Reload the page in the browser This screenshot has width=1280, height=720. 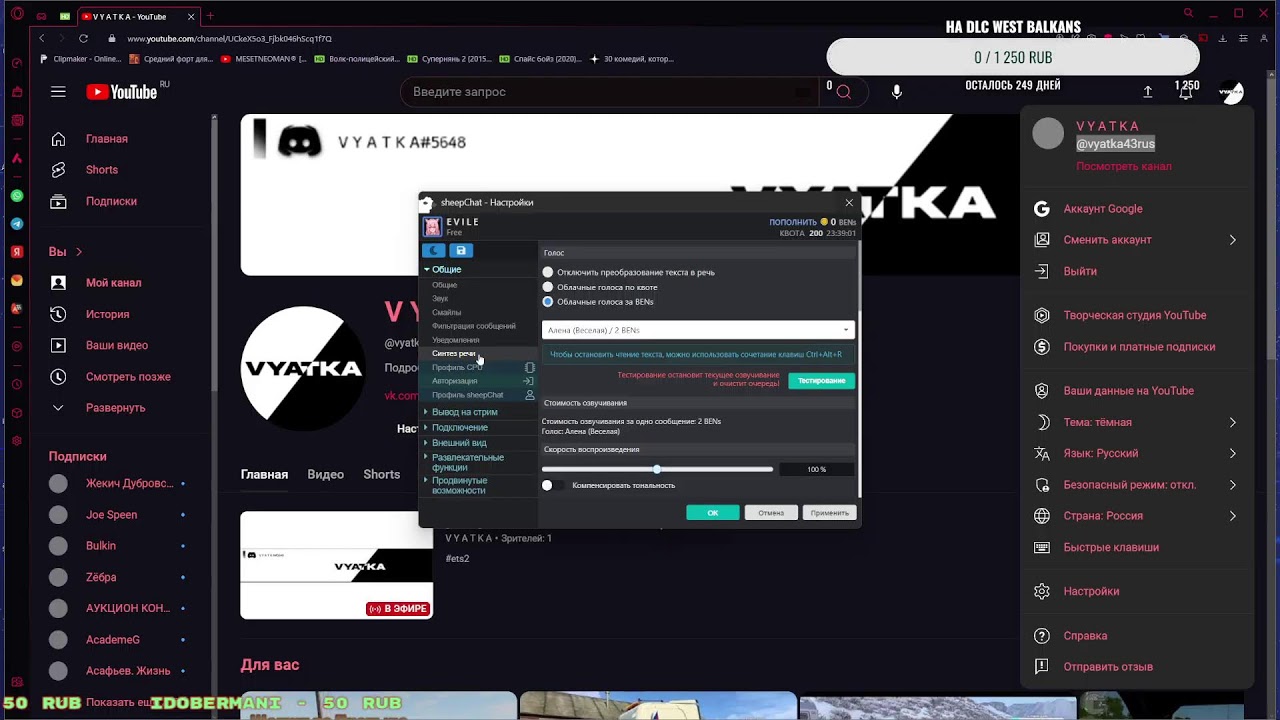tap(83, 38)
